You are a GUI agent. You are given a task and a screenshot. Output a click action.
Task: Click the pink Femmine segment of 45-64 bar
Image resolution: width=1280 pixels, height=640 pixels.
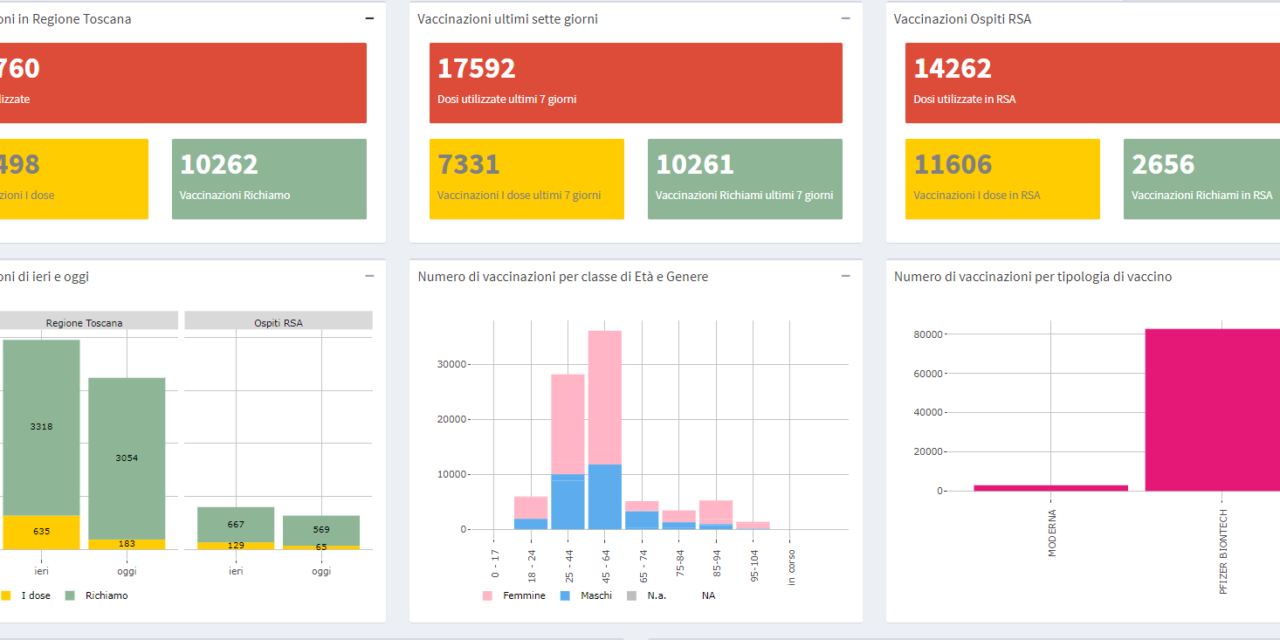point(604,397)
